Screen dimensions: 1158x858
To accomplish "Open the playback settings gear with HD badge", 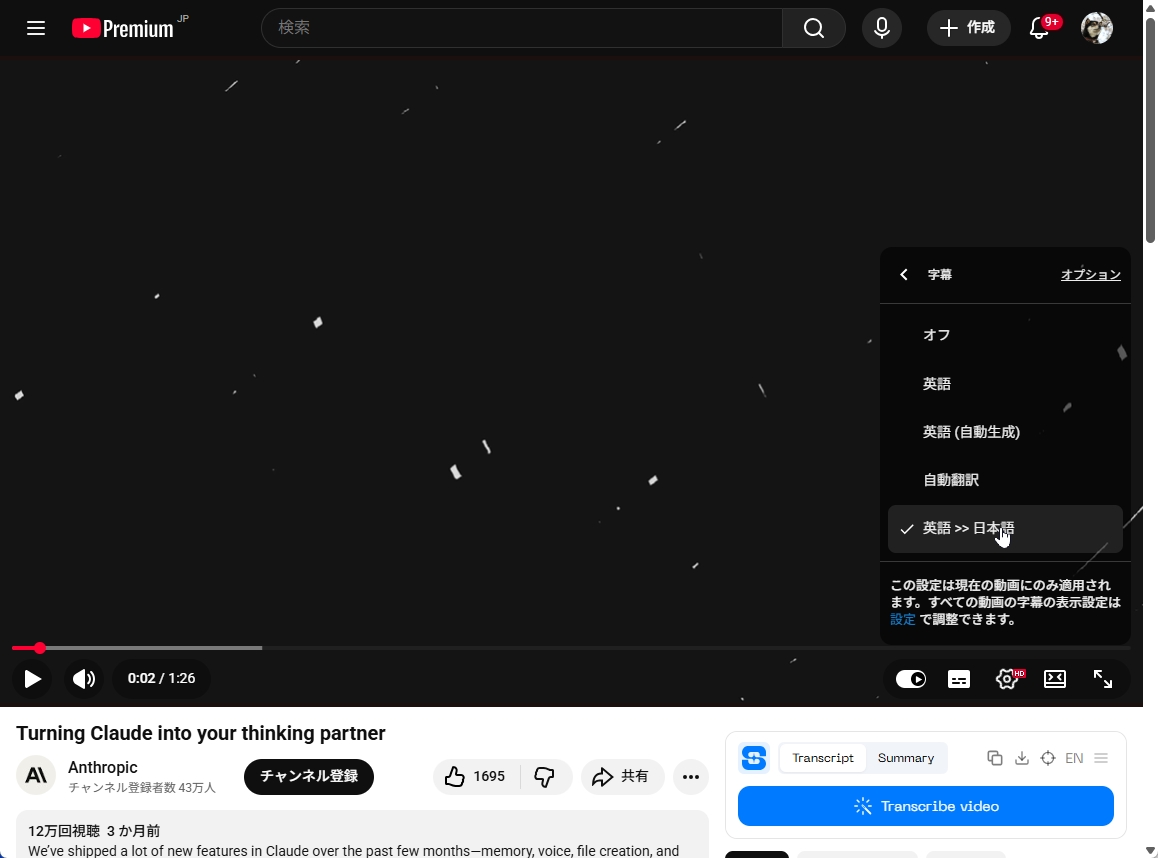I will coord(1007,678).
